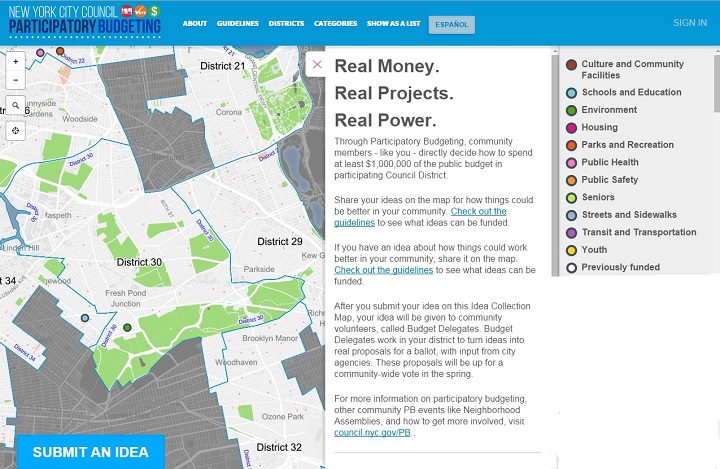Click the locate me crosshair button
The image size is (720, 469).
click(x=16, y=130)
